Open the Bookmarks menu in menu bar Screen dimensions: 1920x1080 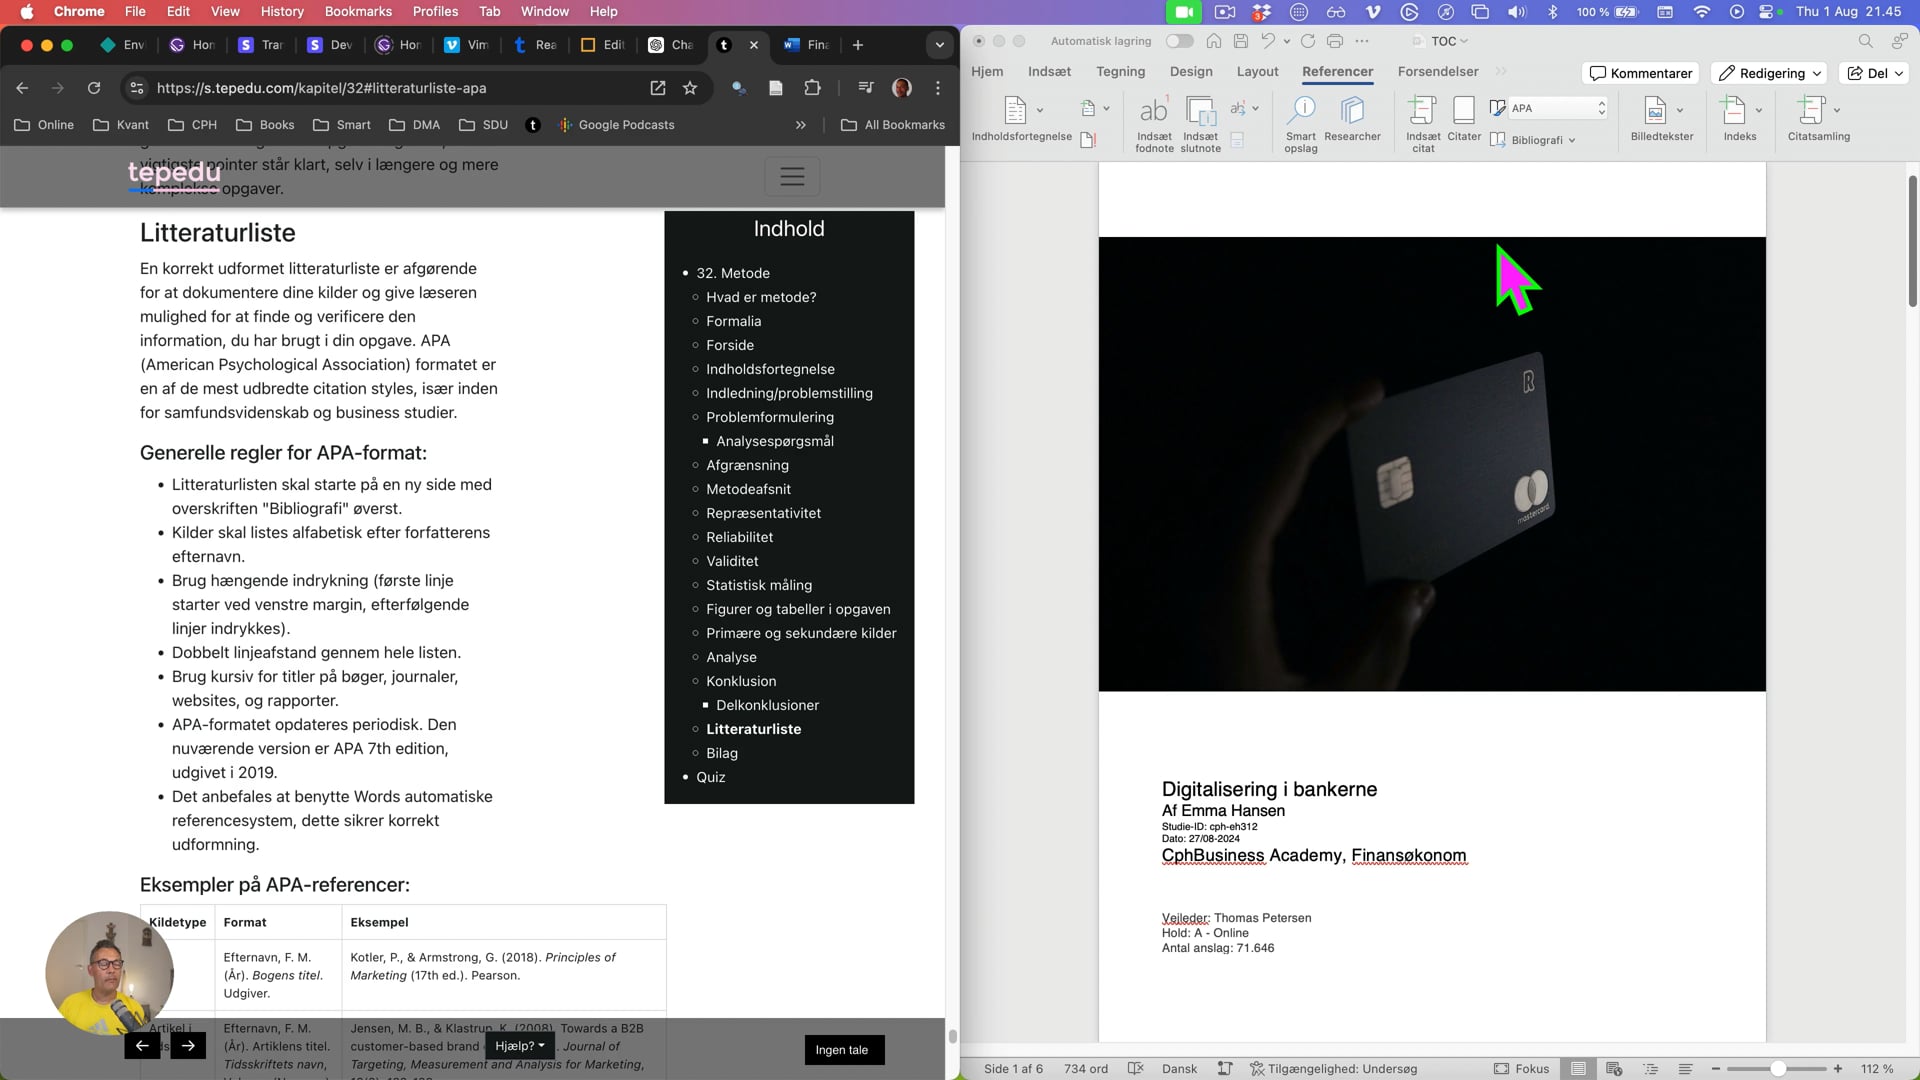(x=358, y=12)
